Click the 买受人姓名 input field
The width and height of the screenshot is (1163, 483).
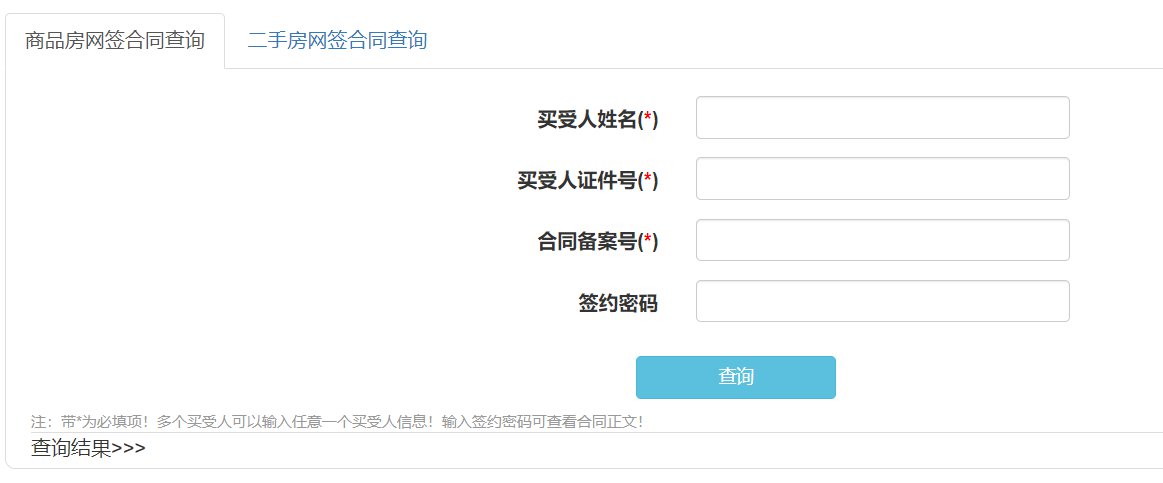tap(882, 118)
